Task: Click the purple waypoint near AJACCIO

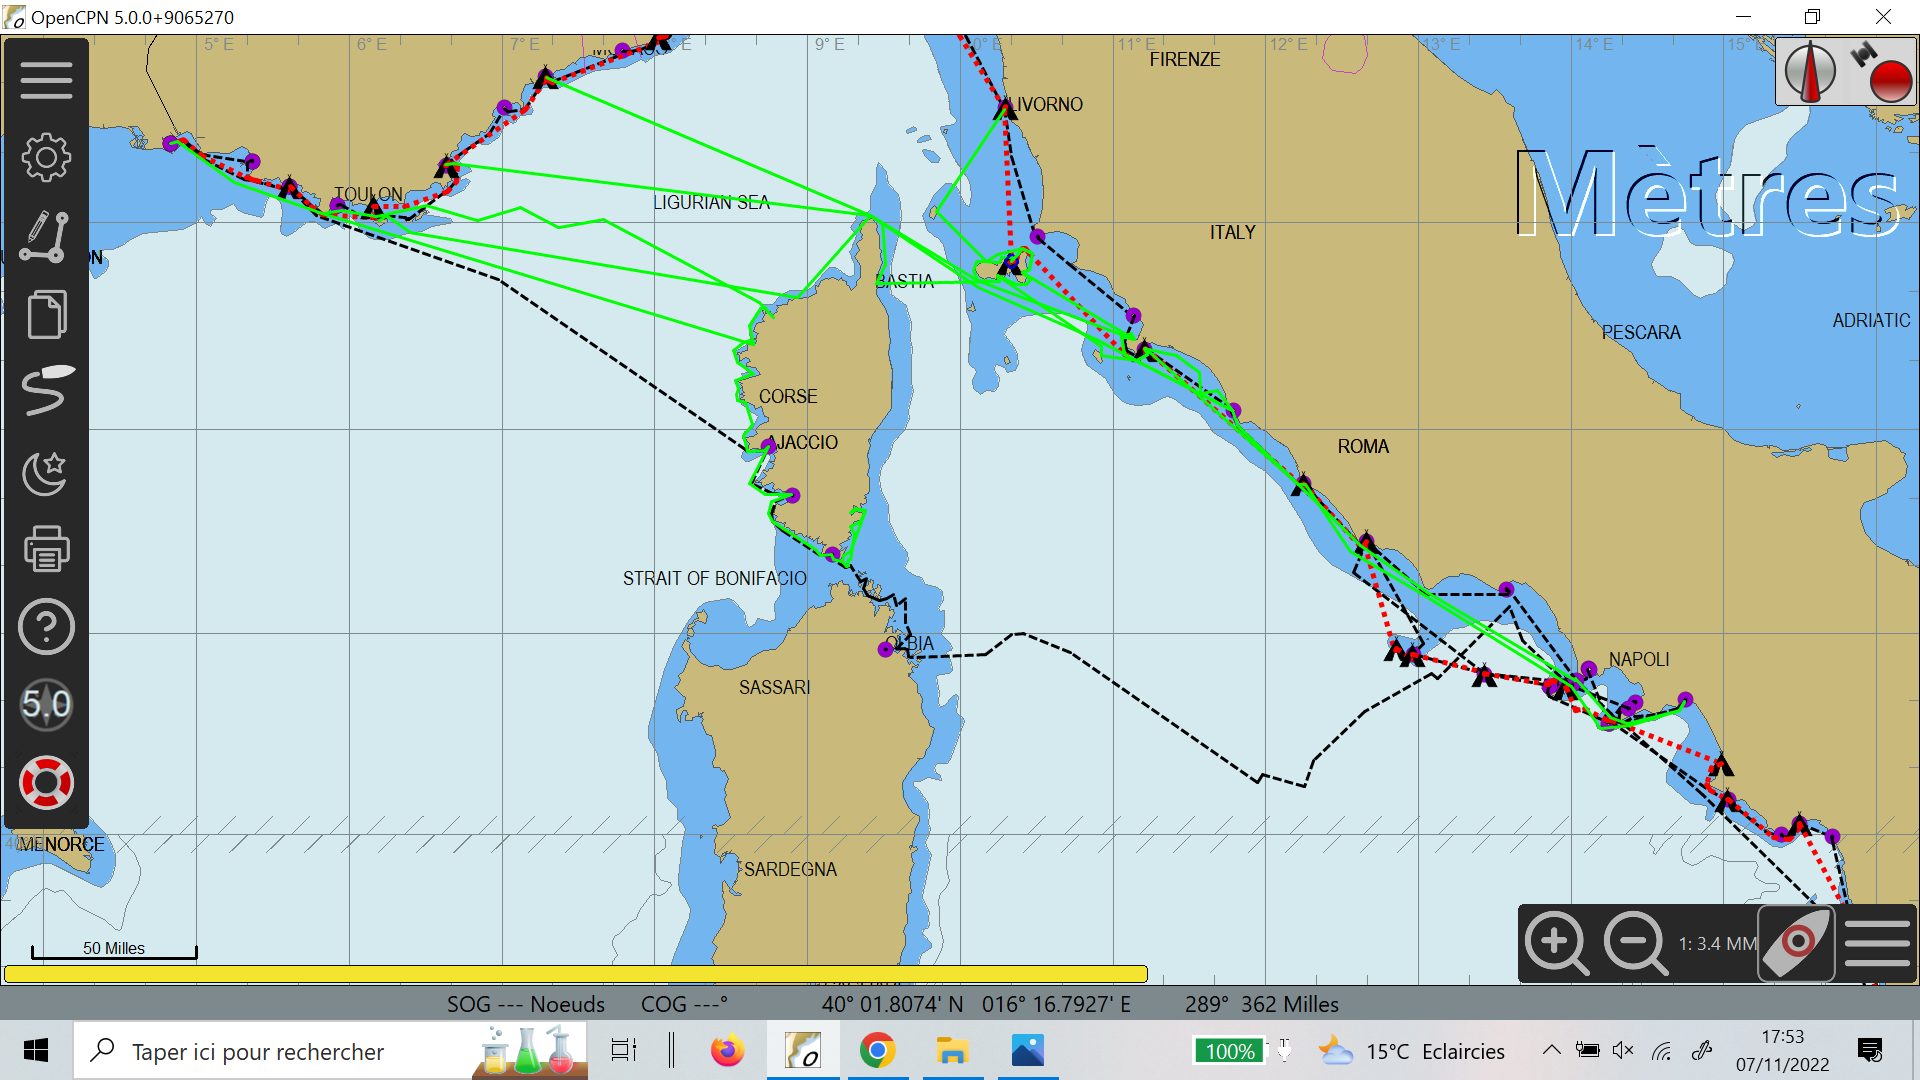Action: tap(768, 446)
